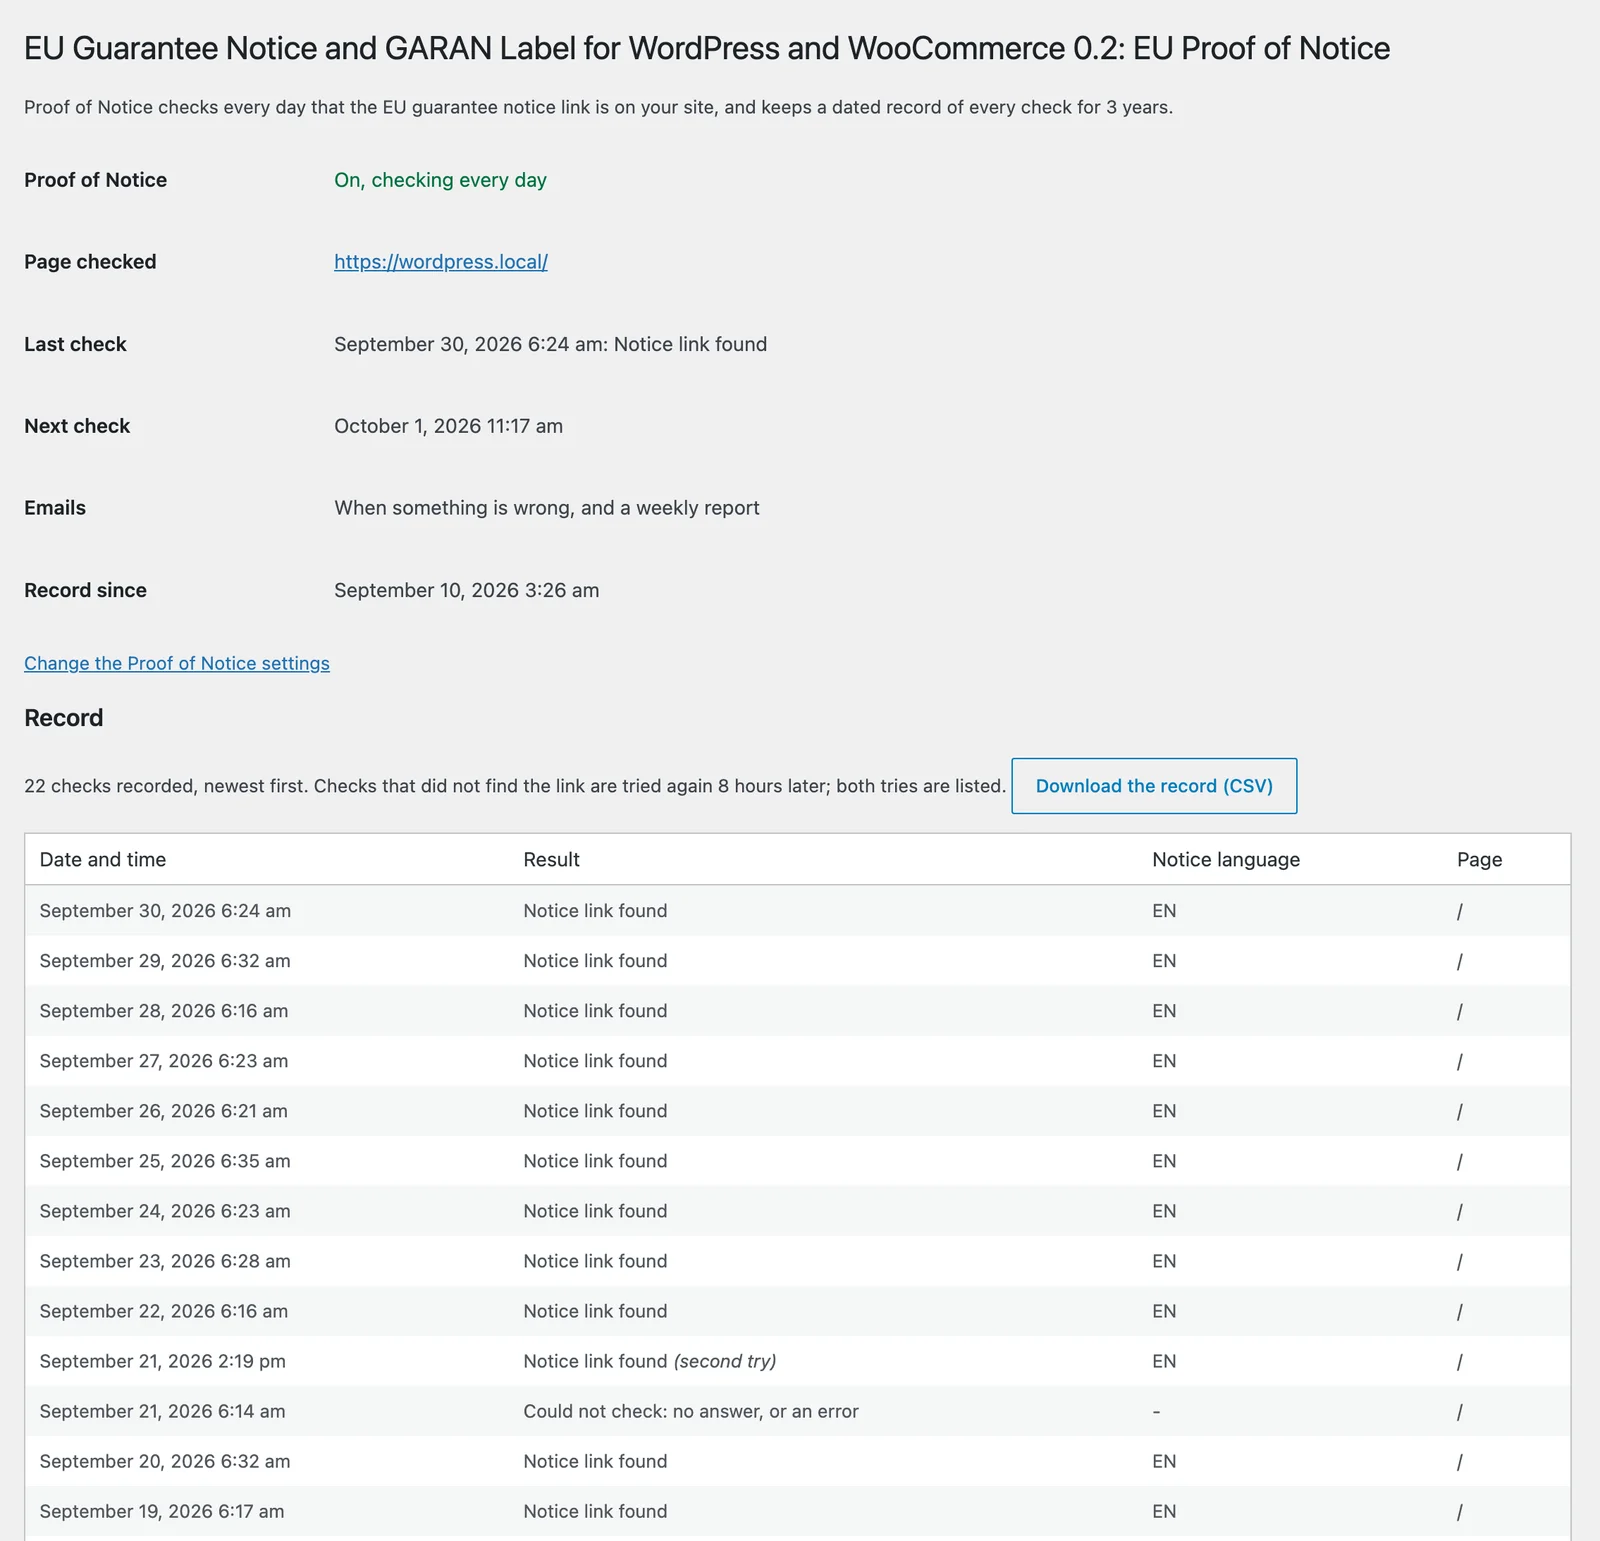This screenshot has height=1541, width=1600.
Task: Click the slash page cell in September 19 row
Action: tap(1460, 1512)
